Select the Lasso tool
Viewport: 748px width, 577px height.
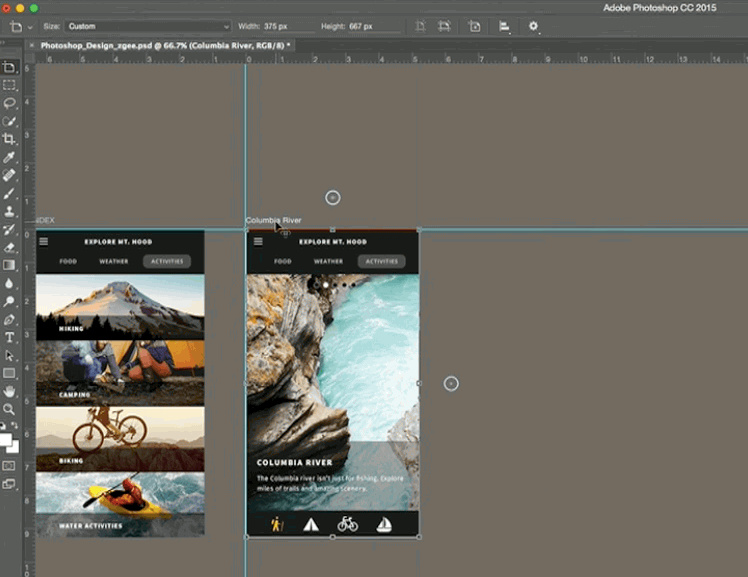[10, 103]
